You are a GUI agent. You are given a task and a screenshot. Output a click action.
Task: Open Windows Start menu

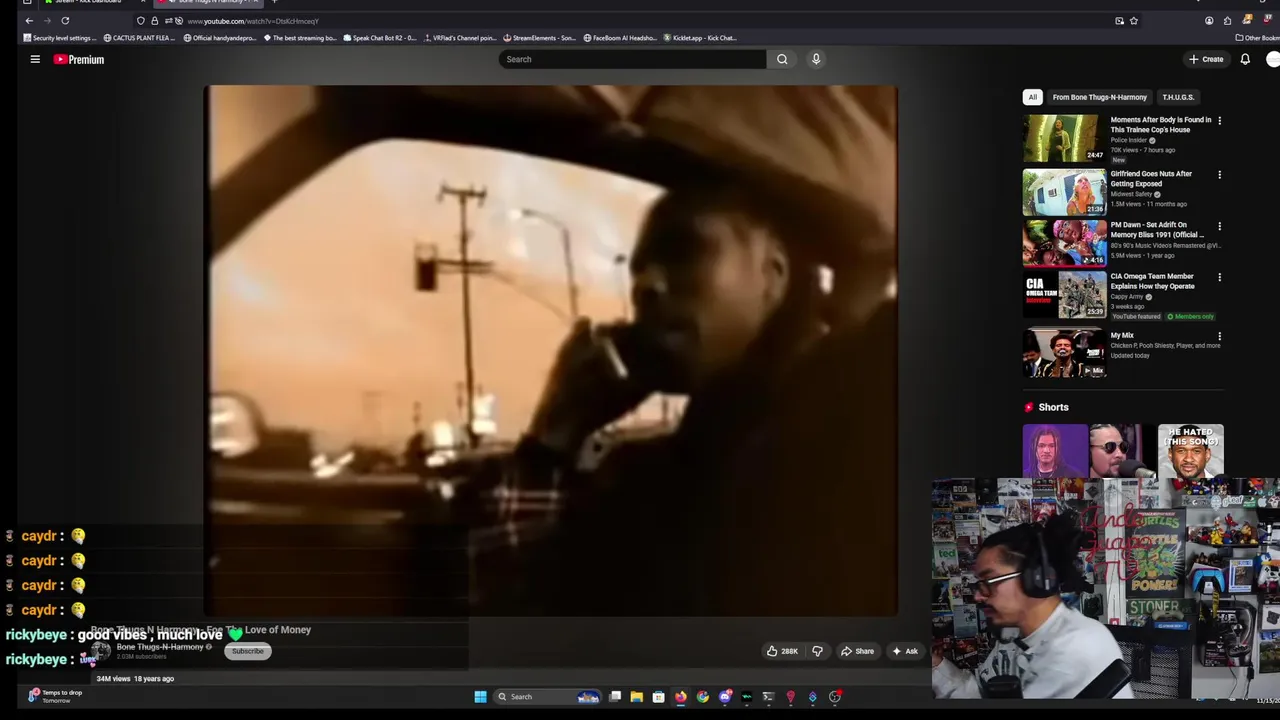pyautogui.click(x=480, y=697)
